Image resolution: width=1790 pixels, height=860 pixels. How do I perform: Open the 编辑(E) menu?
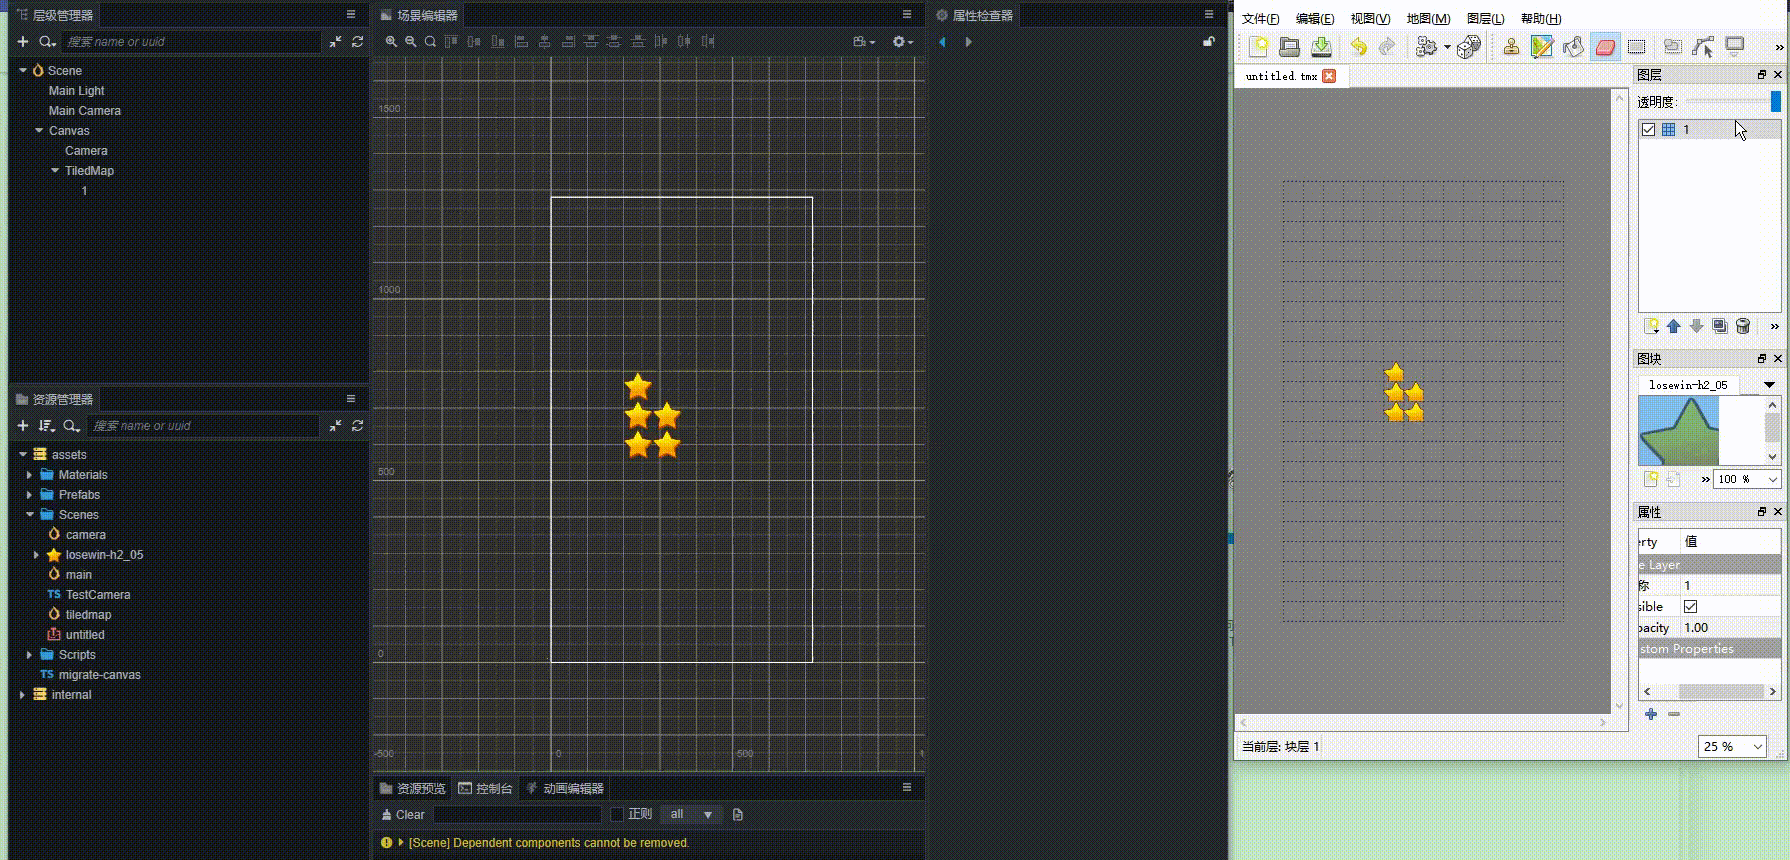pyautogui.click(x=1315, y=18)
